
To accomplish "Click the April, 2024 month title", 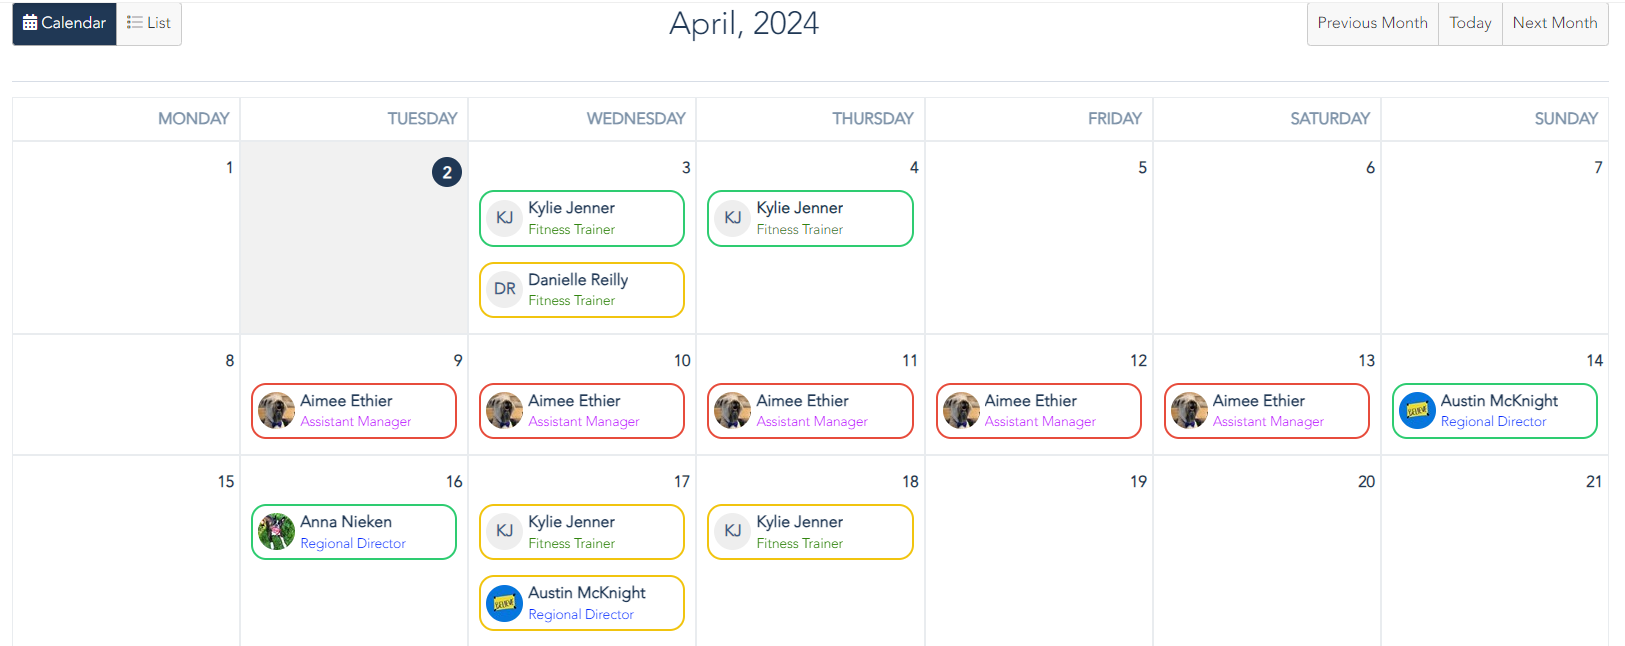I will coord(744,23).
